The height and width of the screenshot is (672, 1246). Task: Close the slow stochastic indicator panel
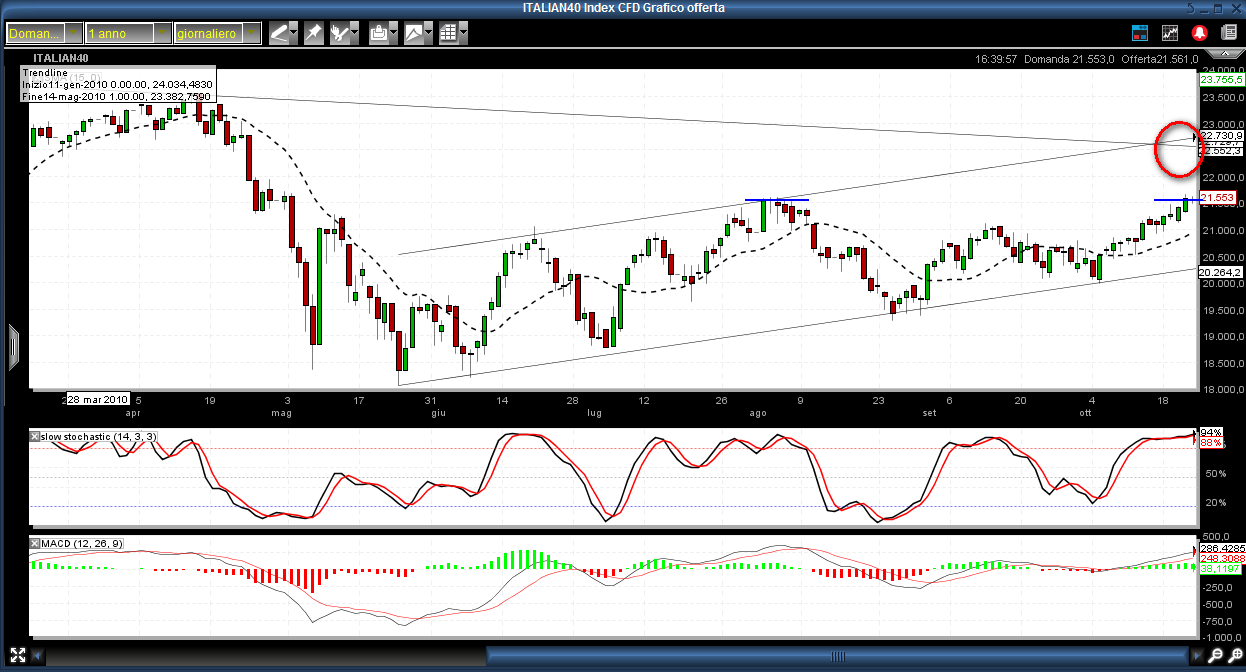tap(35, 438)
